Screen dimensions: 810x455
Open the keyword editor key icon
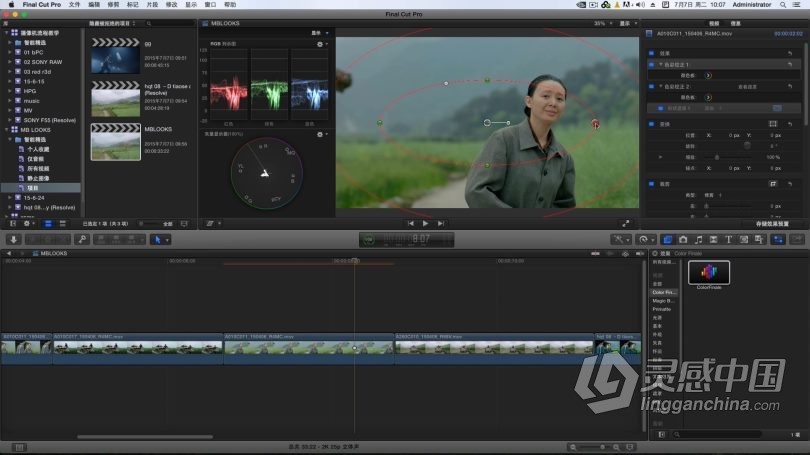coord(82,240)
